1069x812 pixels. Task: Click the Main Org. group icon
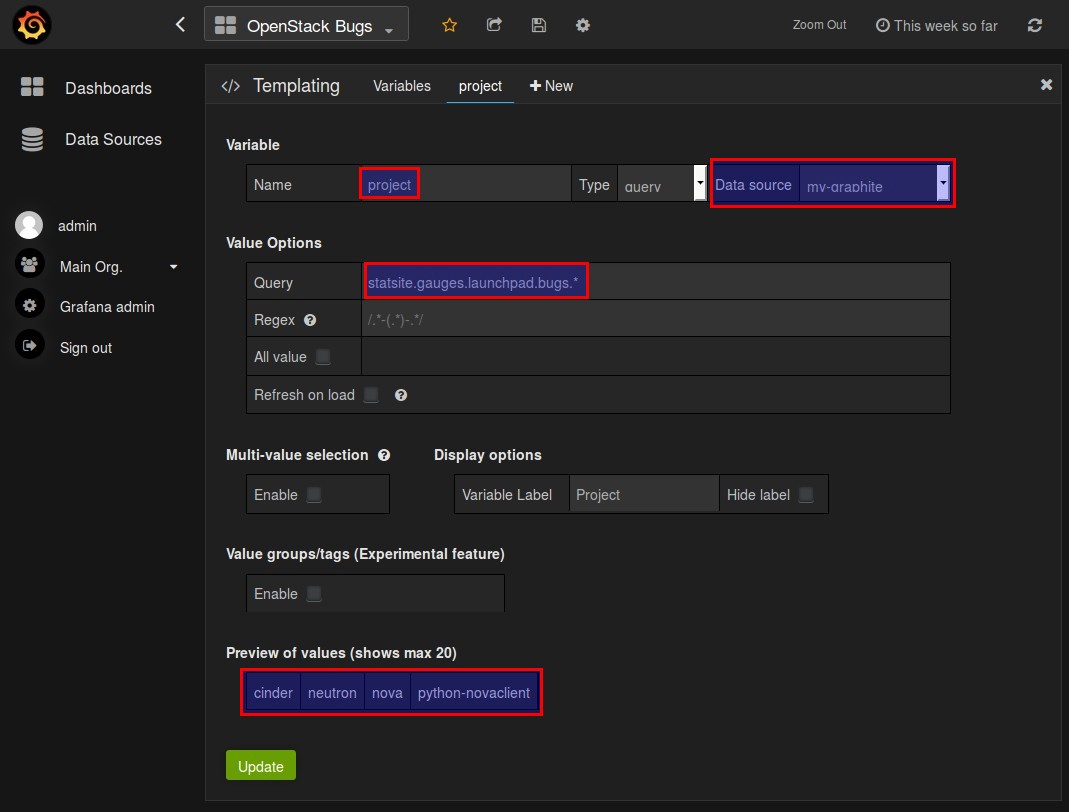pos(29,265)
